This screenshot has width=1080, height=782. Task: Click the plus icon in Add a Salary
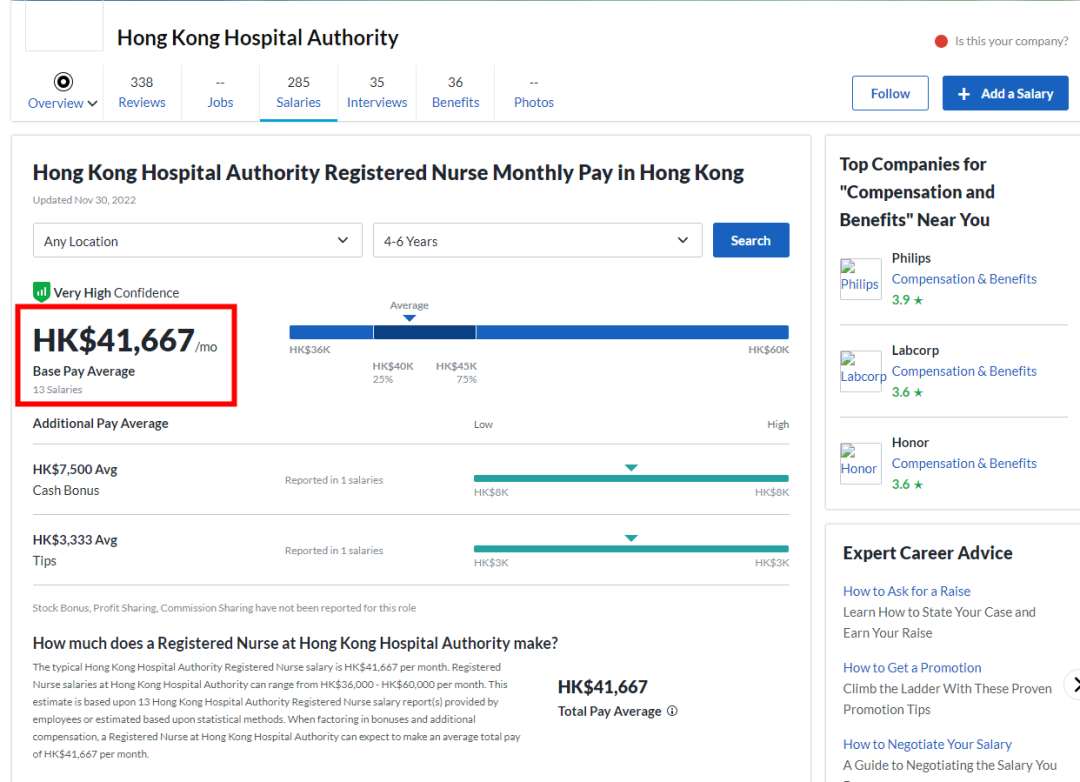[x=964, y=94]
